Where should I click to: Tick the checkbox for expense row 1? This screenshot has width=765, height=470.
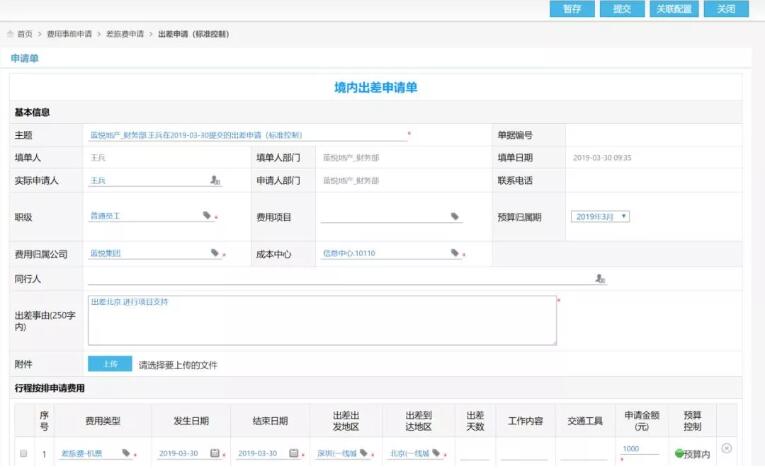point(23,453)
